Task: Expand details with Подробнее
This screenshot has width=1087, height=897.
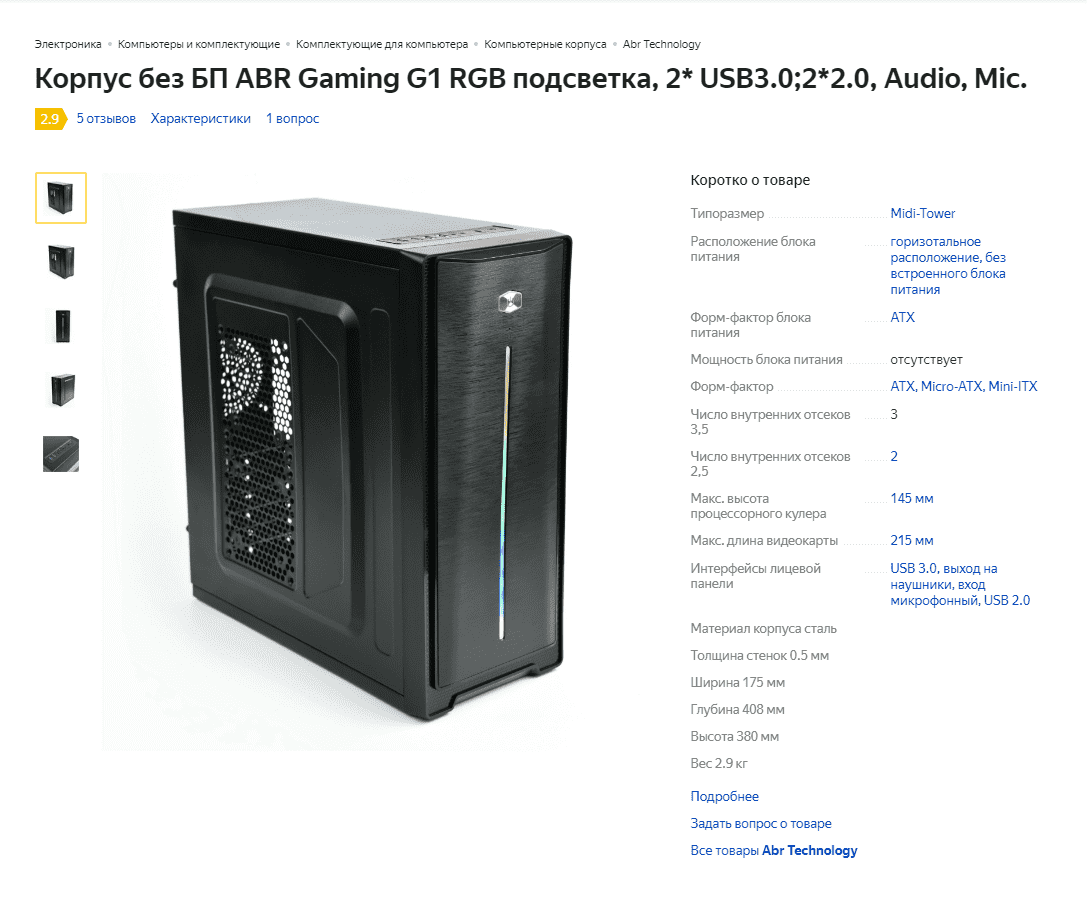Action: coord(724,796)
